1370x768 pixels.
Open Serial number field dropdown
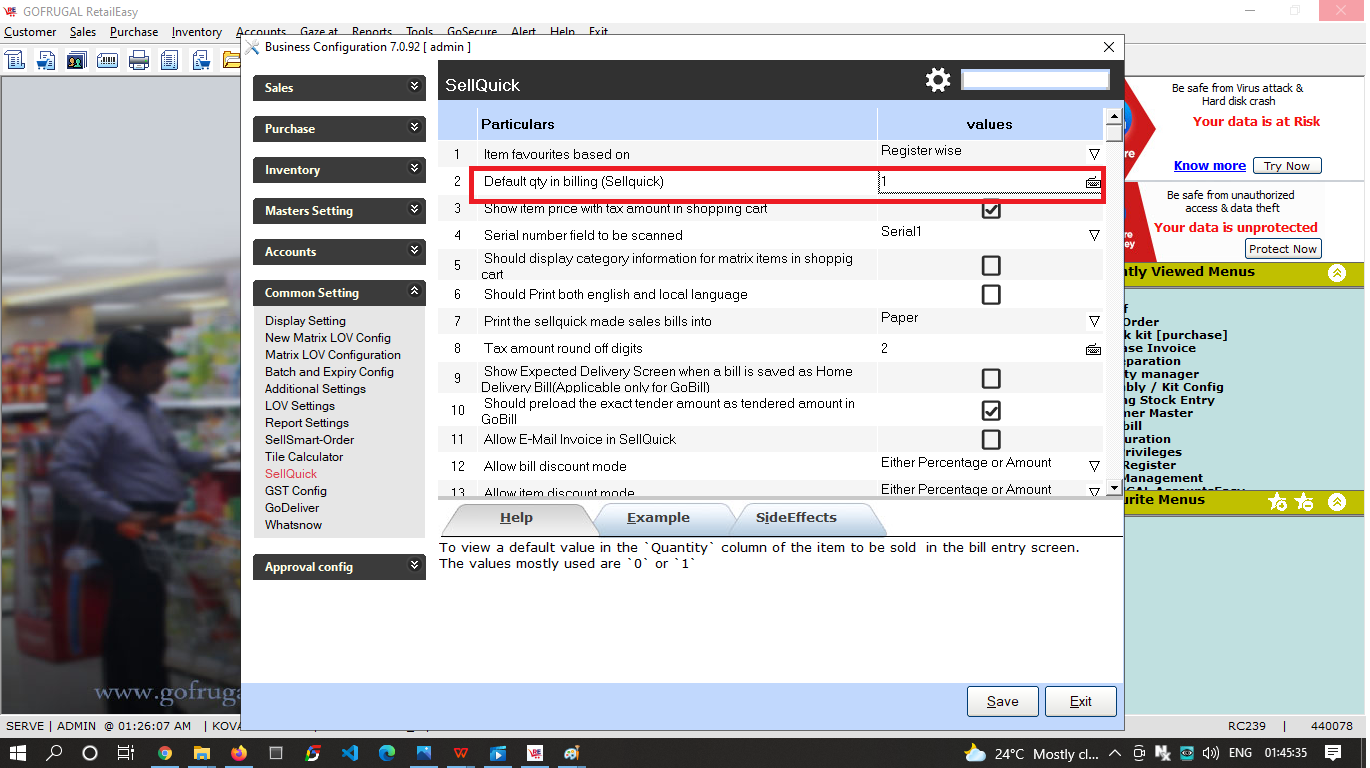(1094, 235)
